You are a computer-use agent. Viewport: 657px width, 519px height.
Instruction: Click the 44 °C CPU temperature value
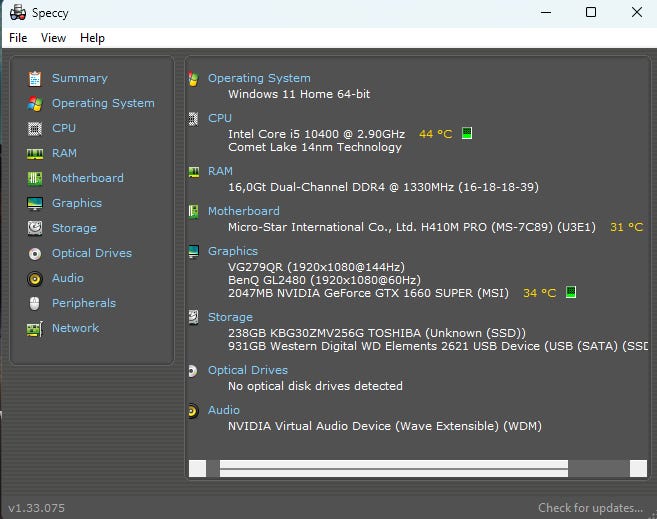point(436,134)
